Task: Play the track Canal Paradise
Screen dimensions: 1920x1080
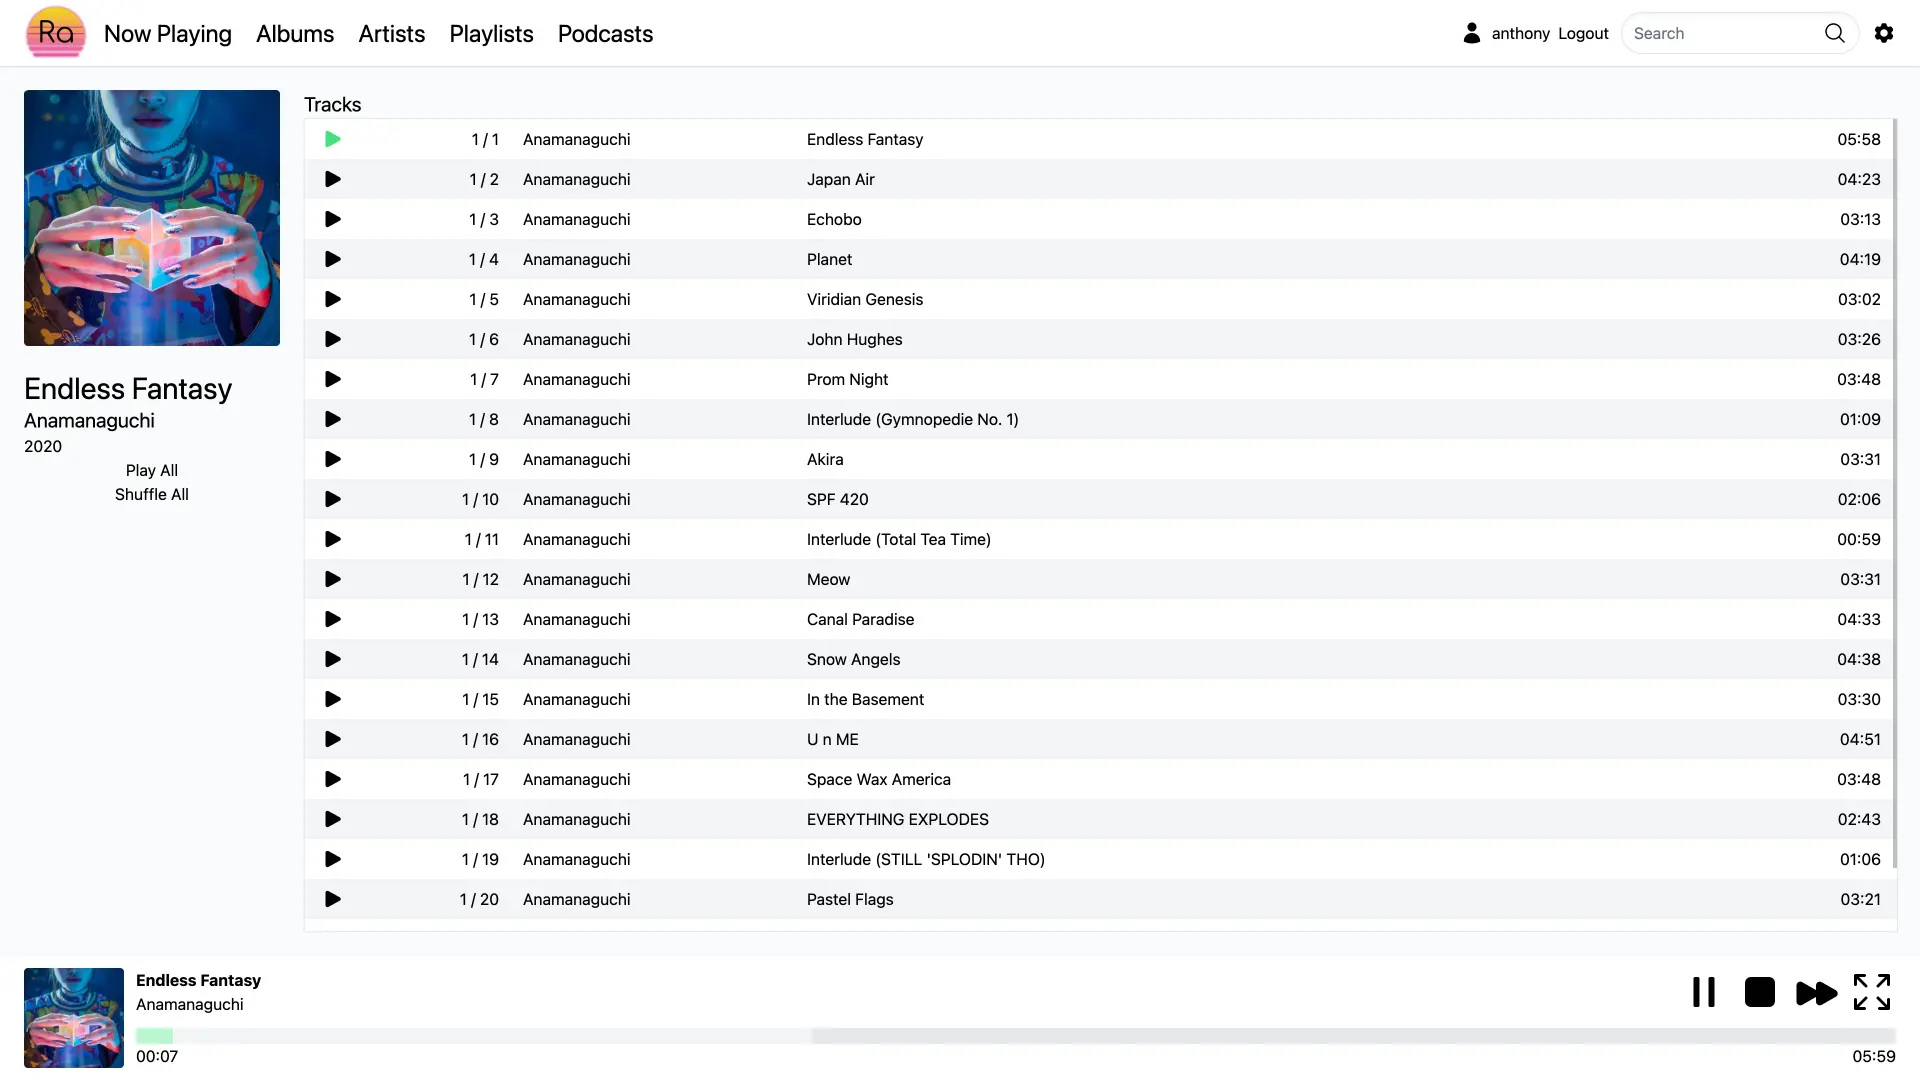Action: click(333, 619)
